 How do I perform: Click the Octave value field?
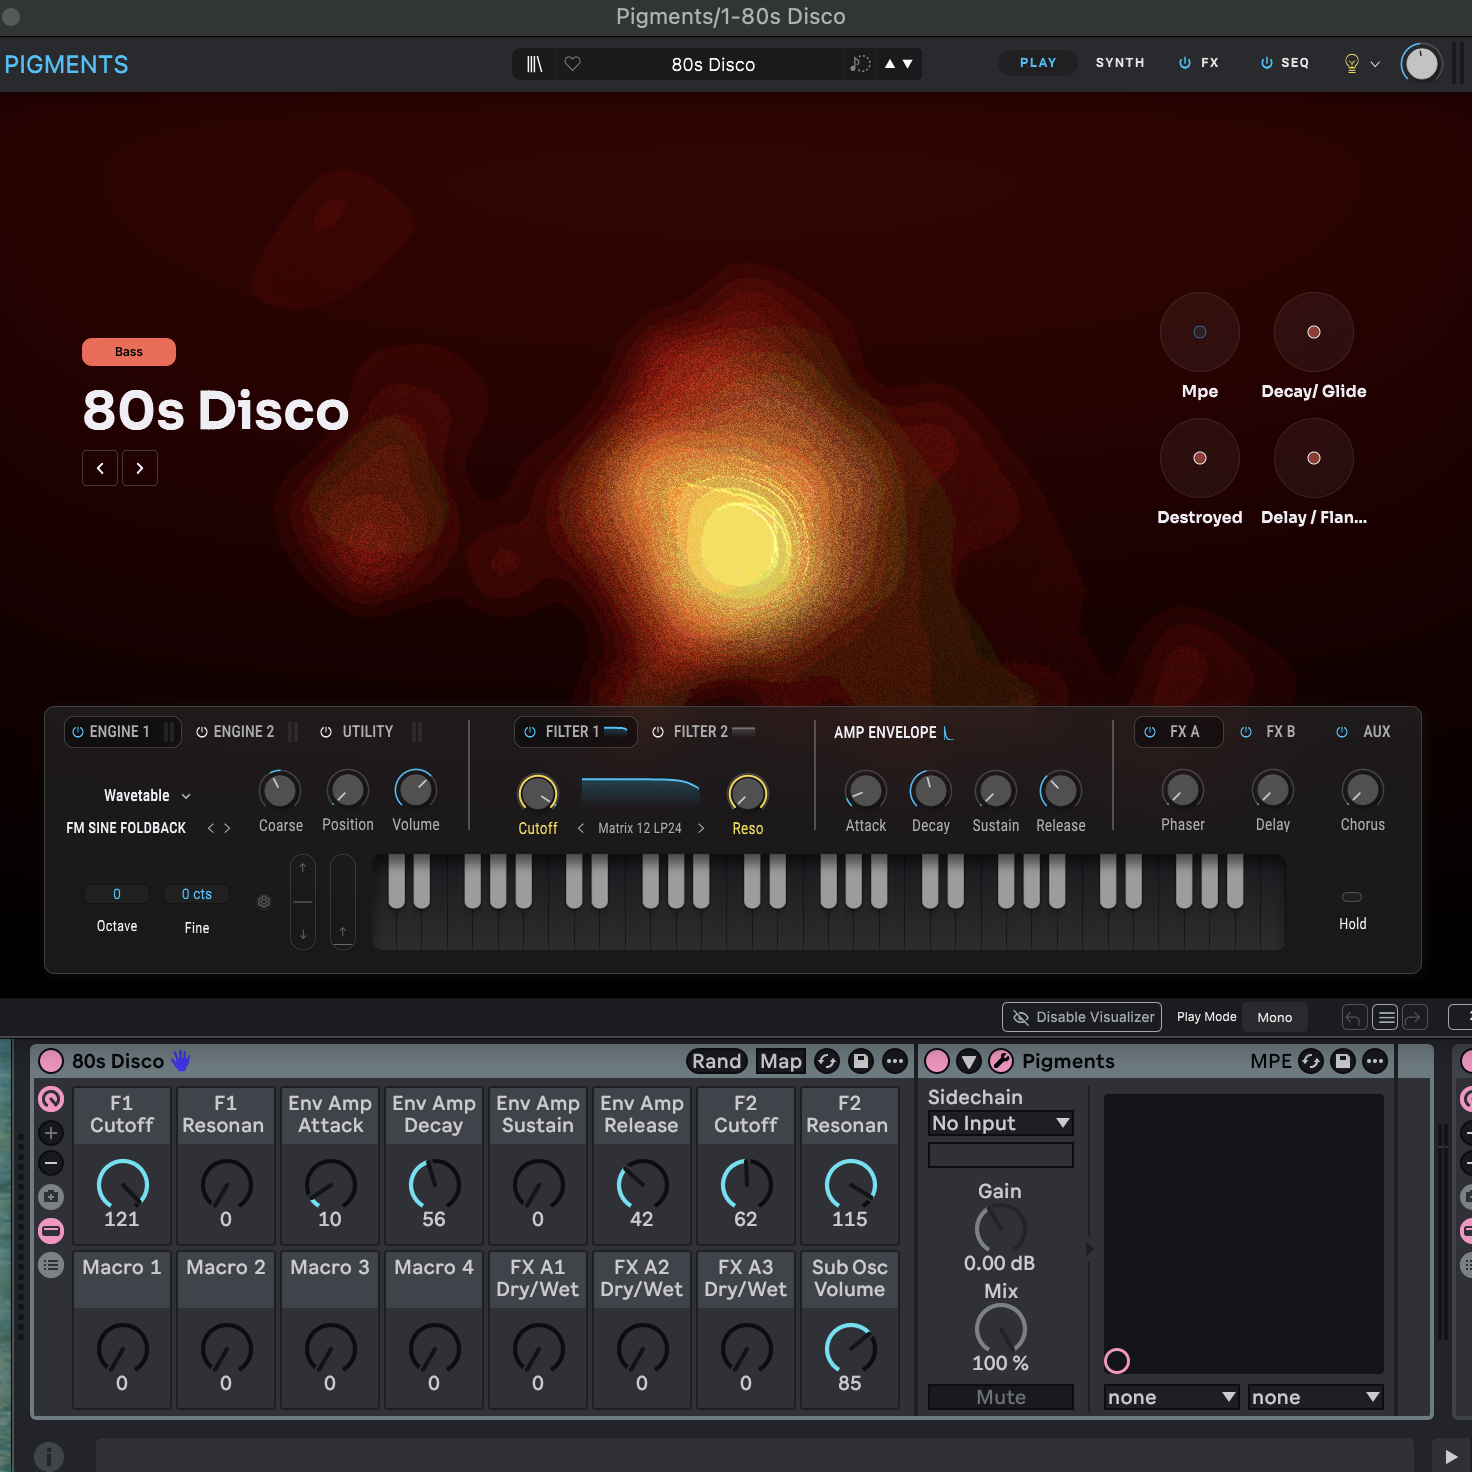tap(117, 894)
